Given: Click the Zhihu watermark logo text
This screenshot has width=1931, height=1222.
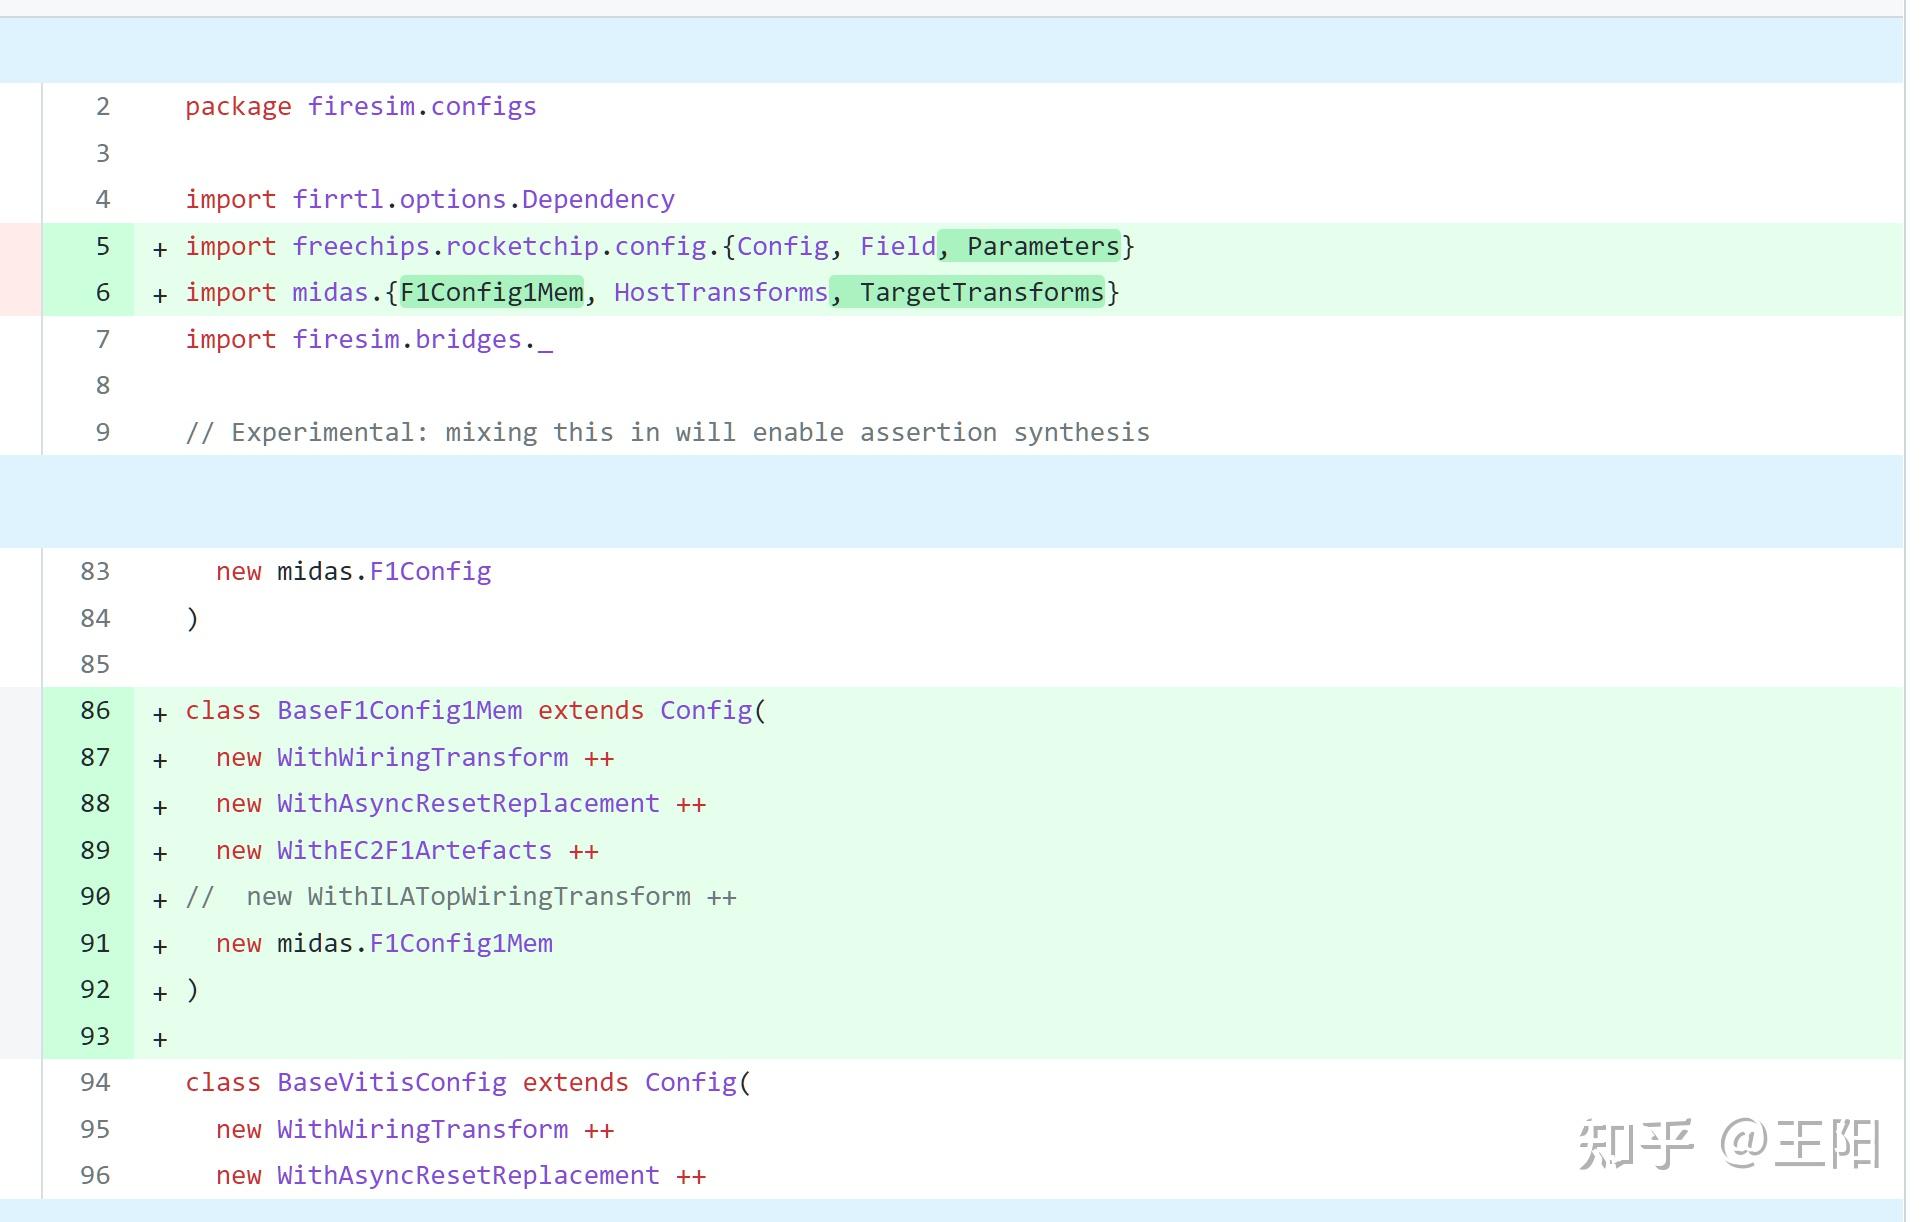Looking at the screenshot, I should [x=1636, y=1144].
